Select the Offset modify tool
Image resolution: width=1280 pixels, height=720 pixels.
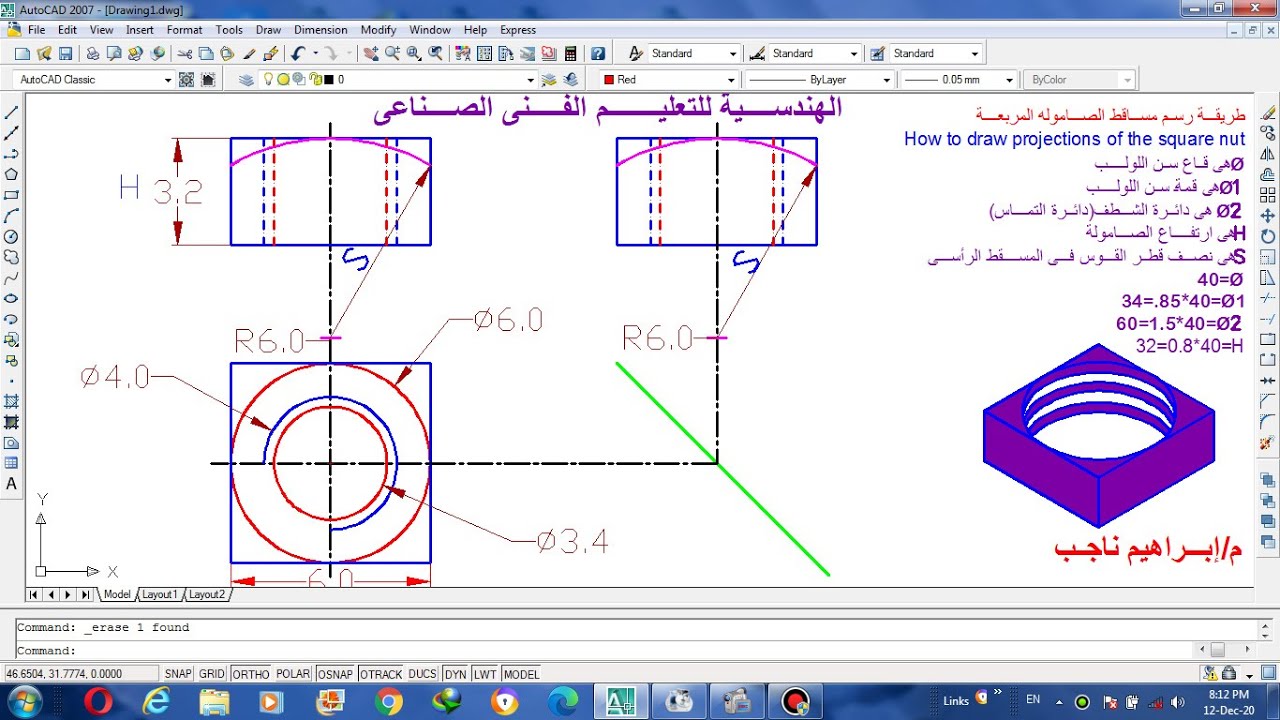[x=1268, y=174]
